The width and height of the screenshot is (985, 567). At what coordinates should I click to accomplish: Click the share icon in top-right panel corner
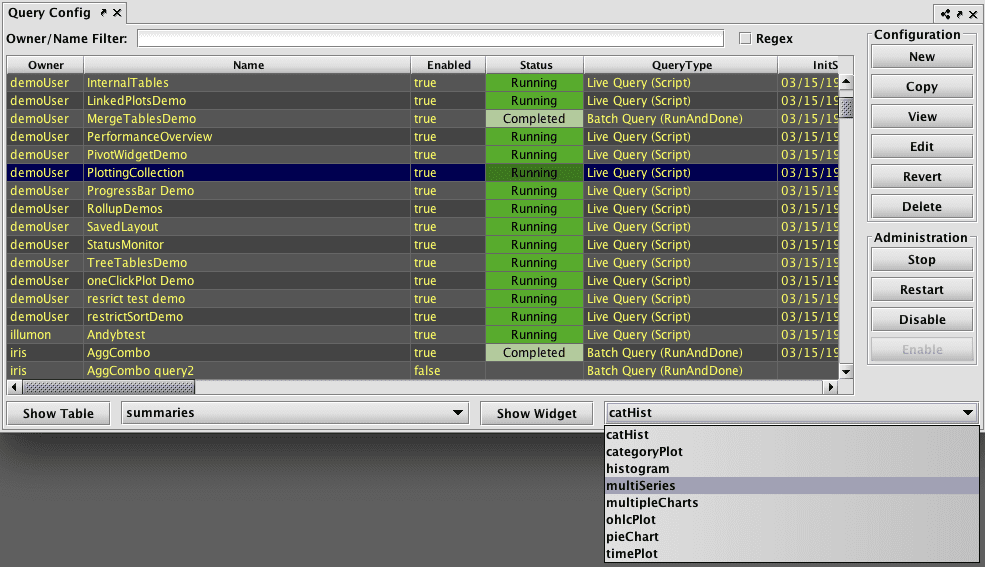click(x=946, y=14)
